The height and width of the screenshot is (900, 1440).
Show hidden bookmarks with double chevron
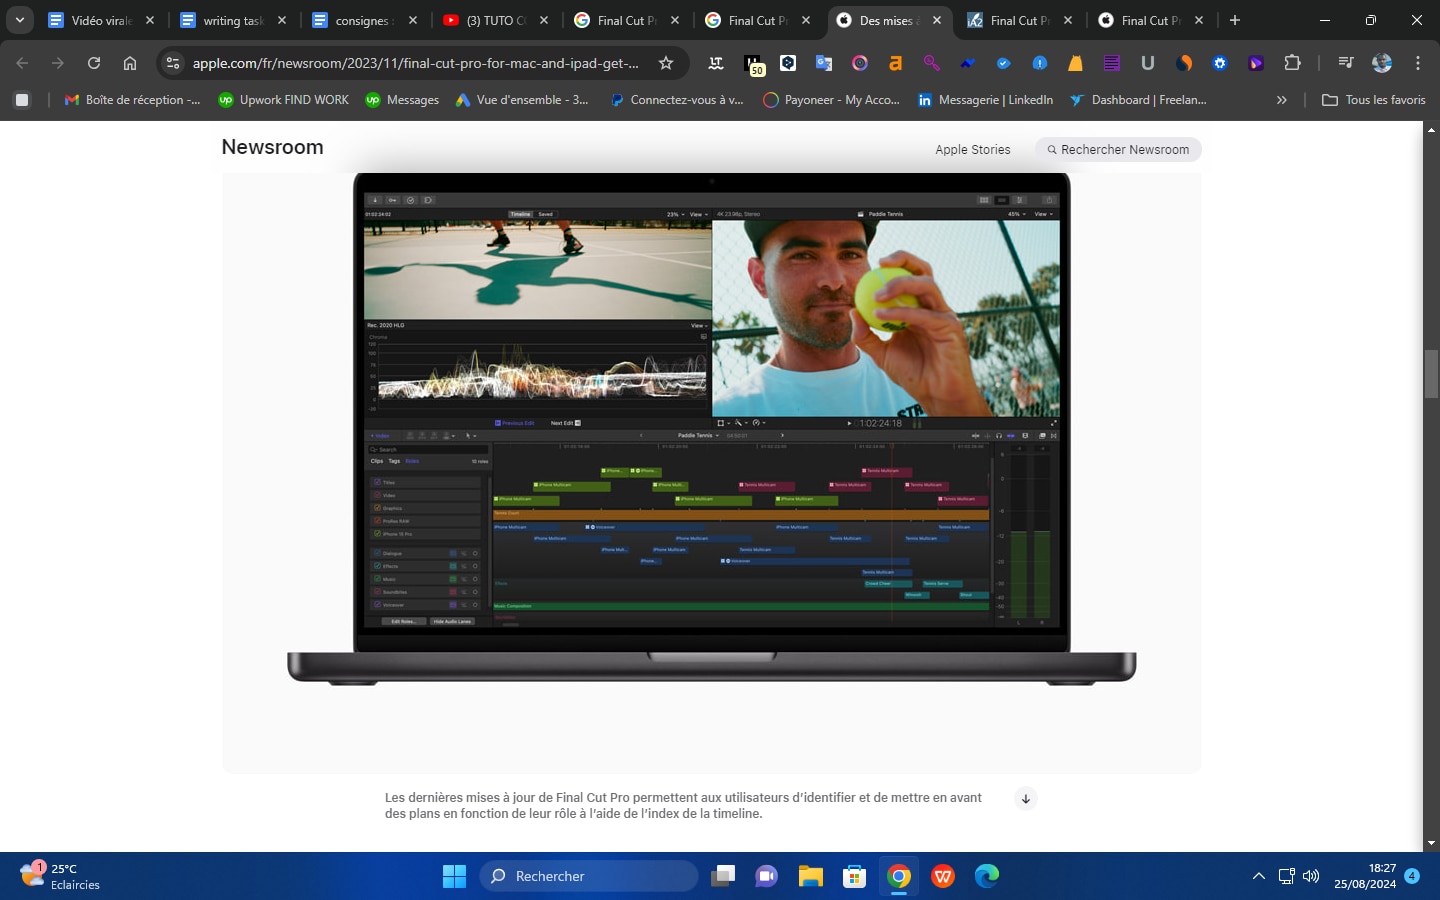pyautogui.click(x=1281, y=99)
